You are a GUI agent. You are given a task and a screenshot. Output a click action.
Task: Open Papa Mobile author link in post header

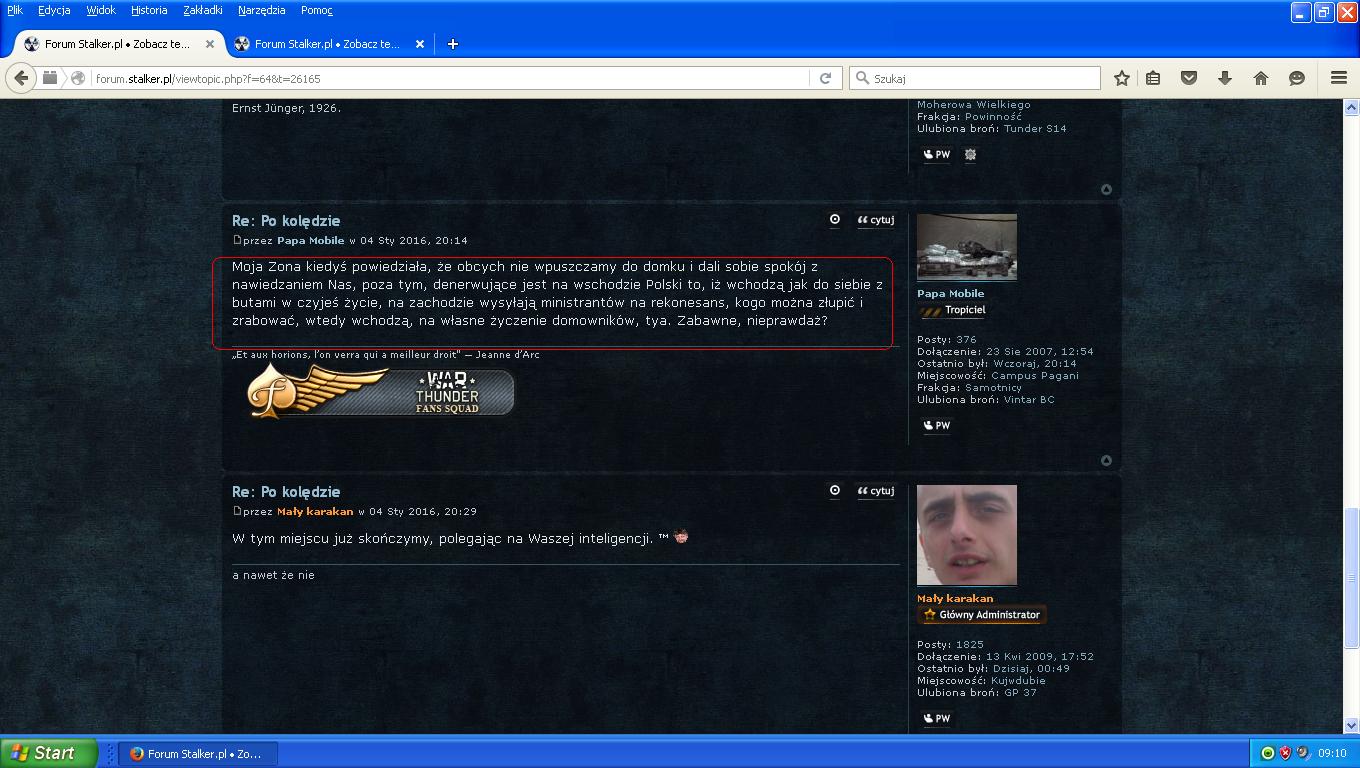coord(311,240)
